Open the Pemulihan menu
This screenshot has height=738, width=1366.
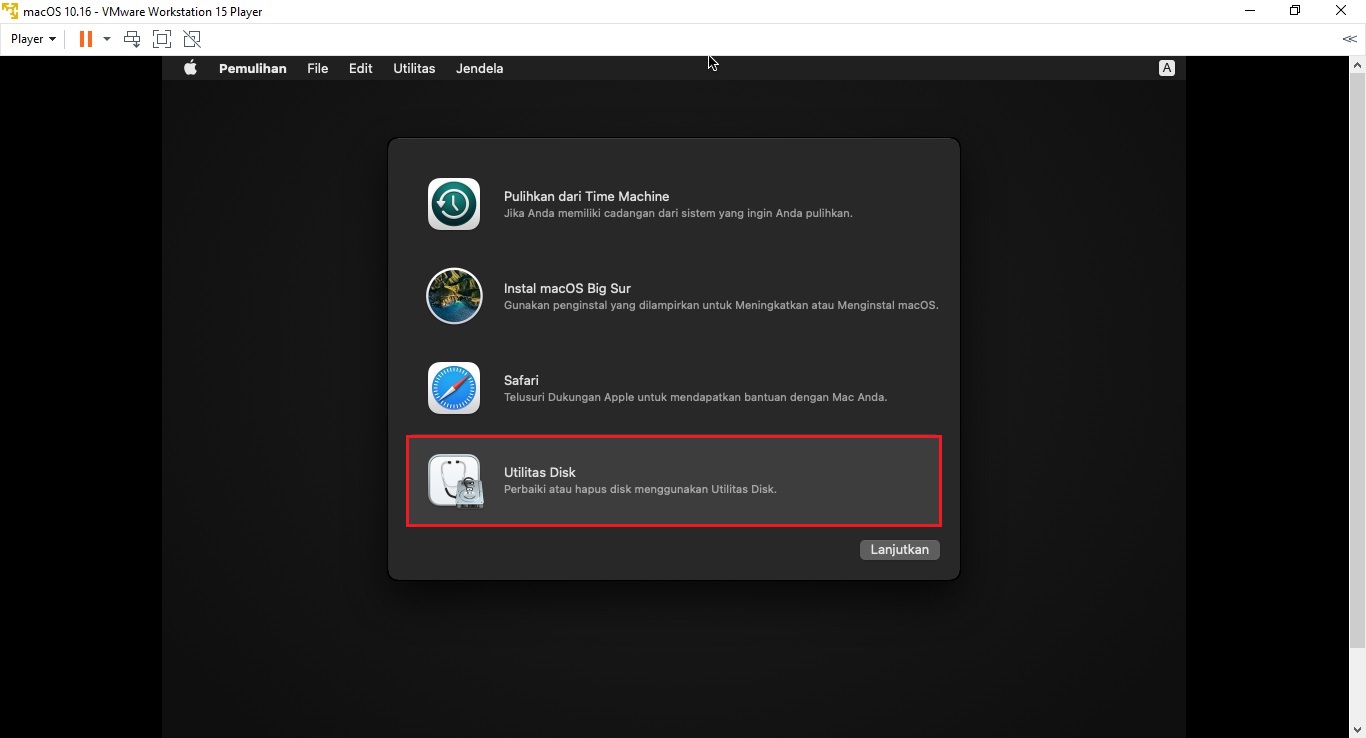coord(253,68)
